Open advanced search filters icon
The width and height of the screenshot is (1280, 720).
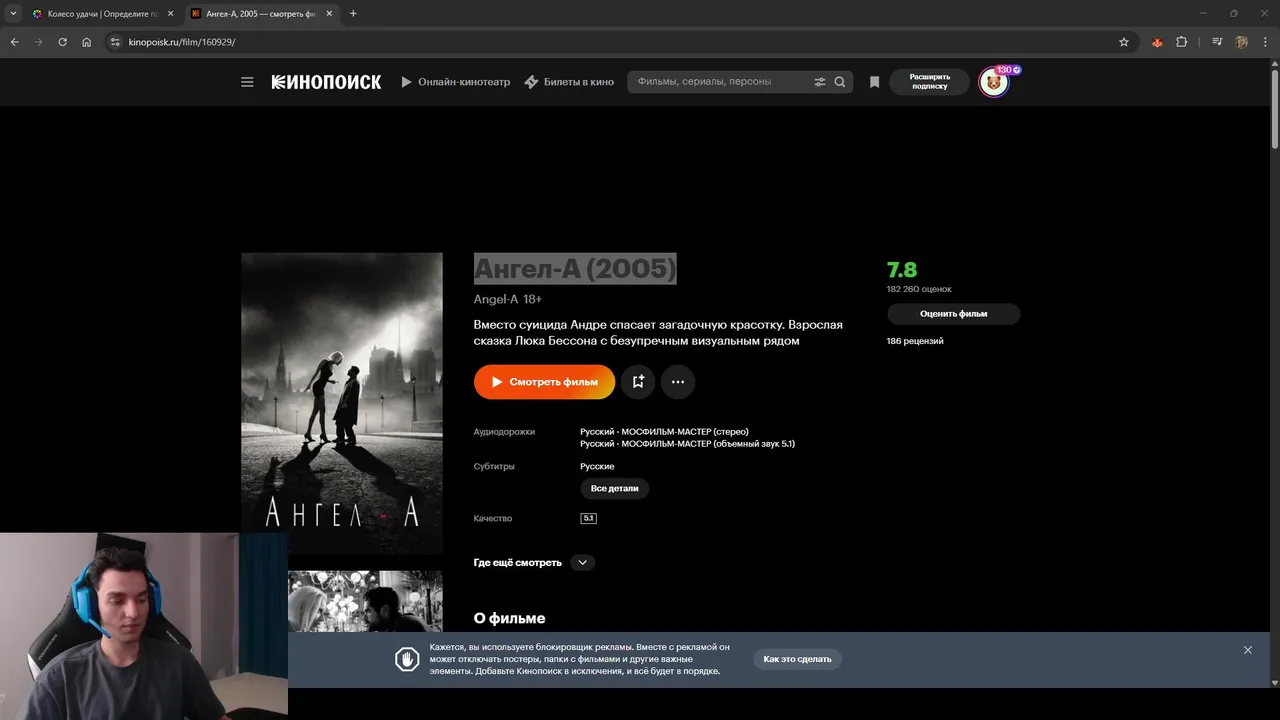[x=820, y=82]
